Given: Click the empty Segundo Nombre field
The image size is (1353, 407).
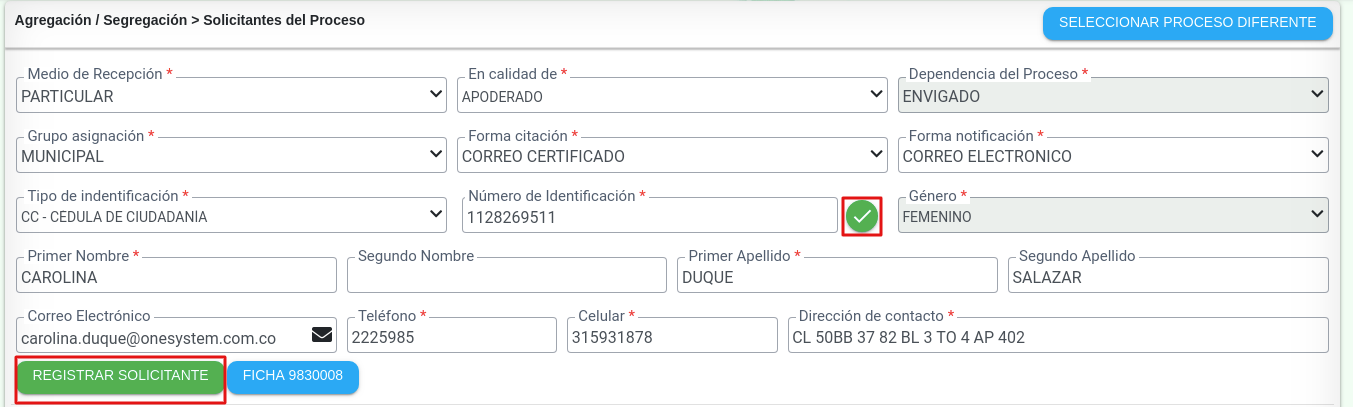Looking at the screenshot, I should tap(506, 277).
